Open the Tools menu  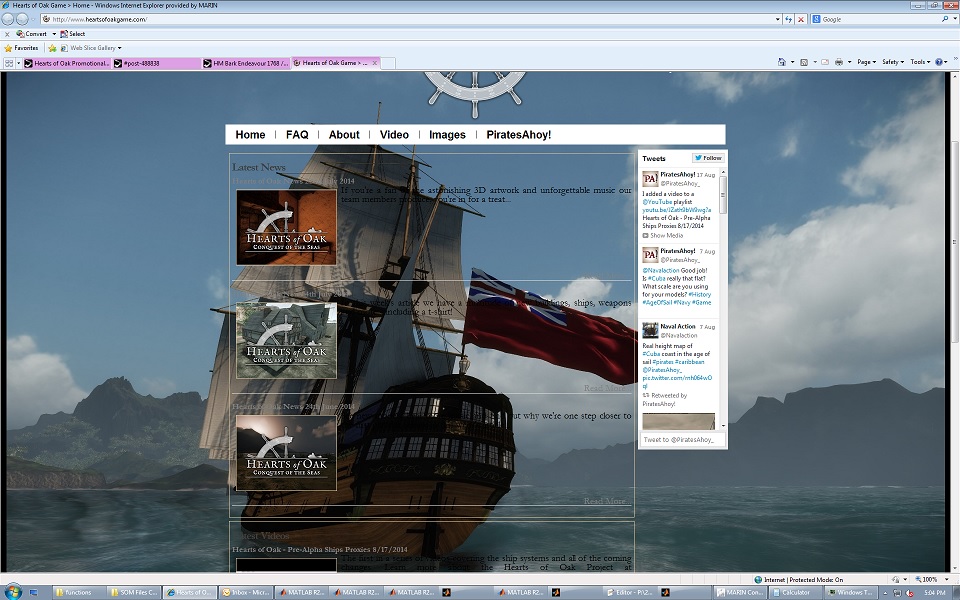[920, 62]
